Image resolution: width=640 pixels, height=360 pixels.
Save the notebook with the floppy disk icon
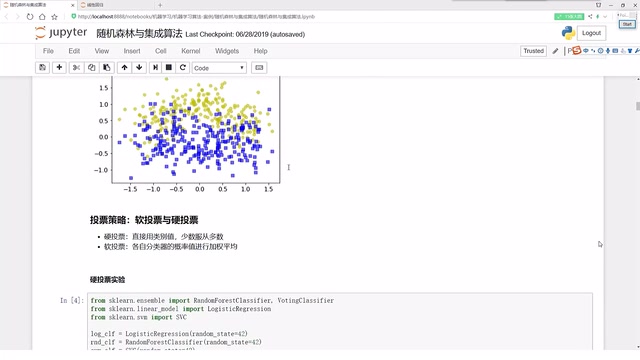[42, 68]
